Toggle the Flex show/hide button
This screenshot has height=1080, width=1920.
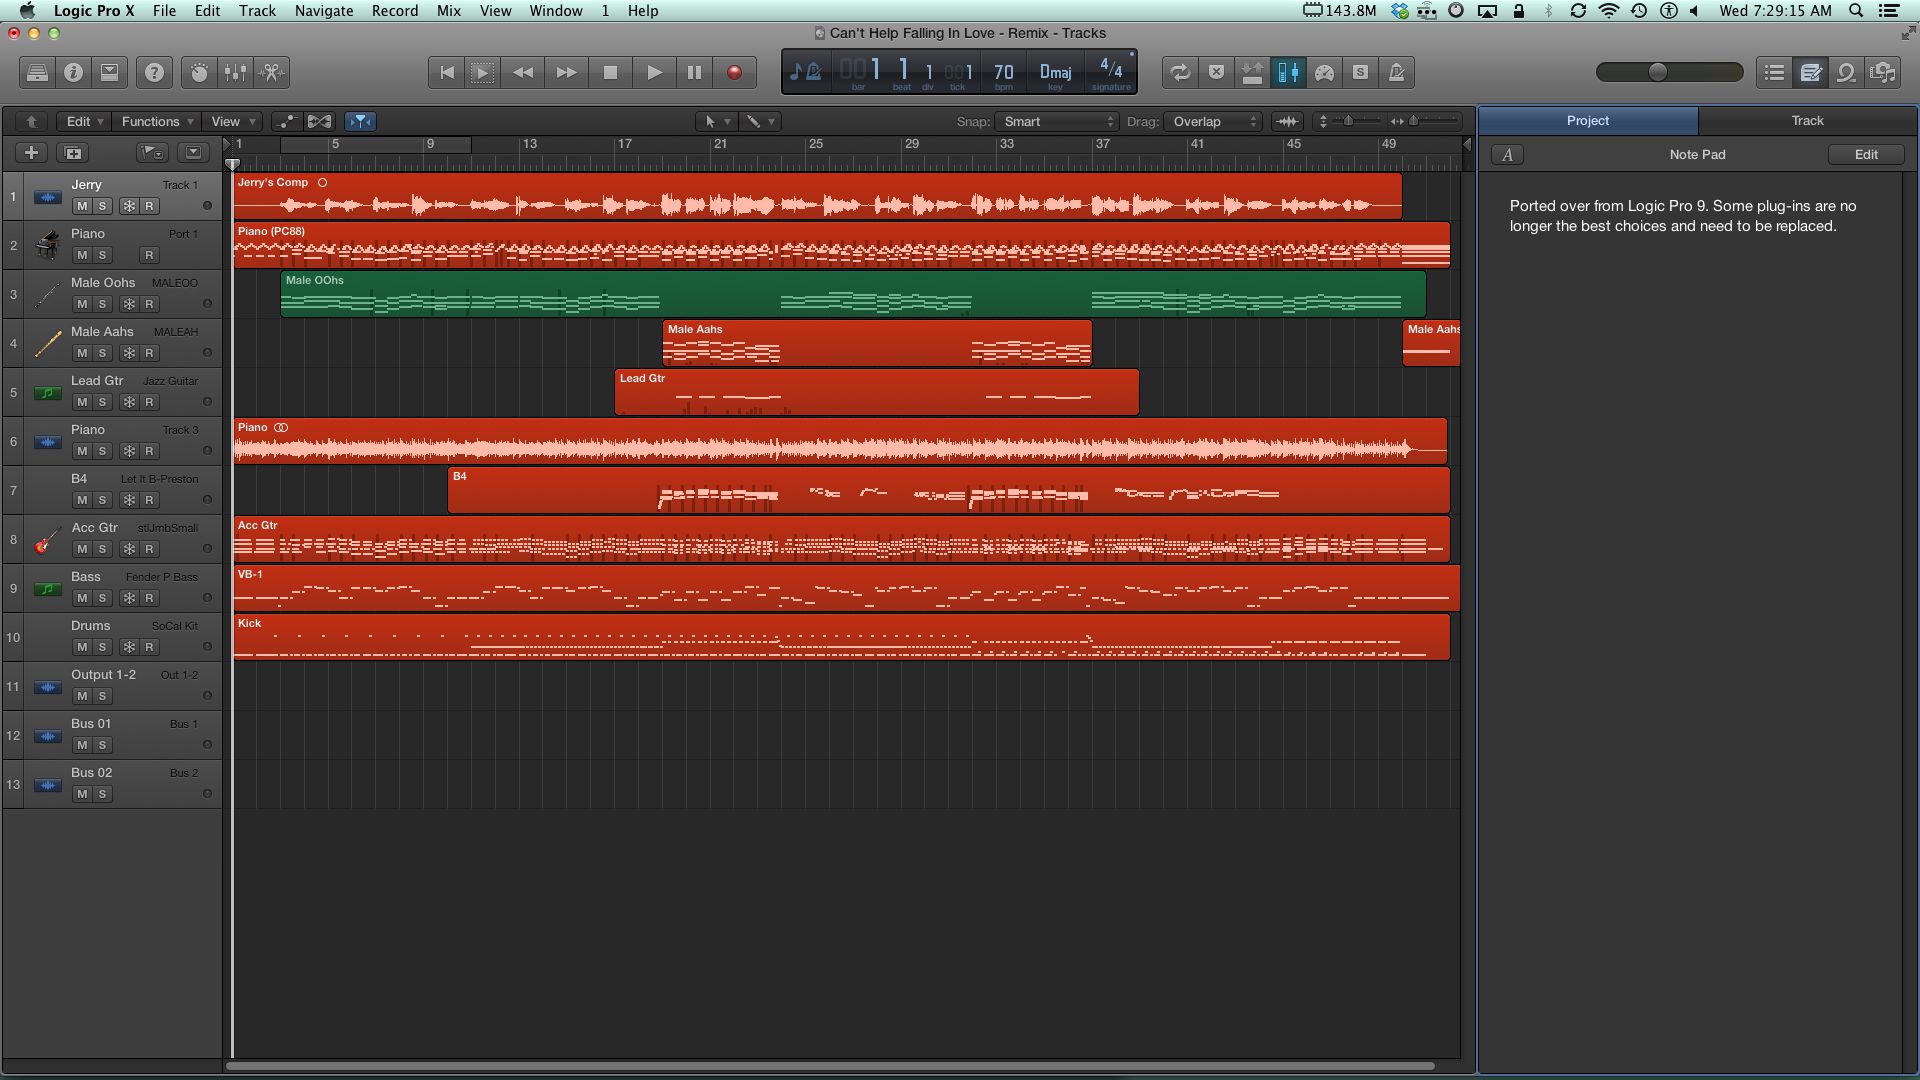click(x=319, y=121)
